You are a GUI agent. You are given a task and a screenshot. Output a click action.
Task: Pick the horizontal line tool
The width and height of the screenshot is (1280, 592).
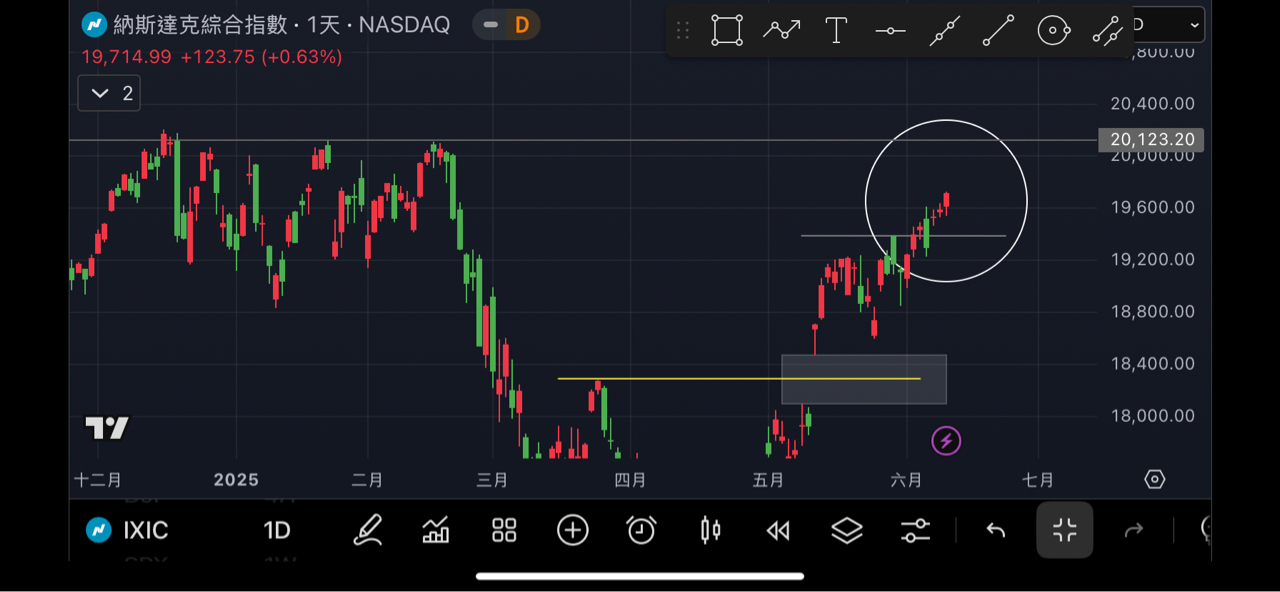(890, 31)
